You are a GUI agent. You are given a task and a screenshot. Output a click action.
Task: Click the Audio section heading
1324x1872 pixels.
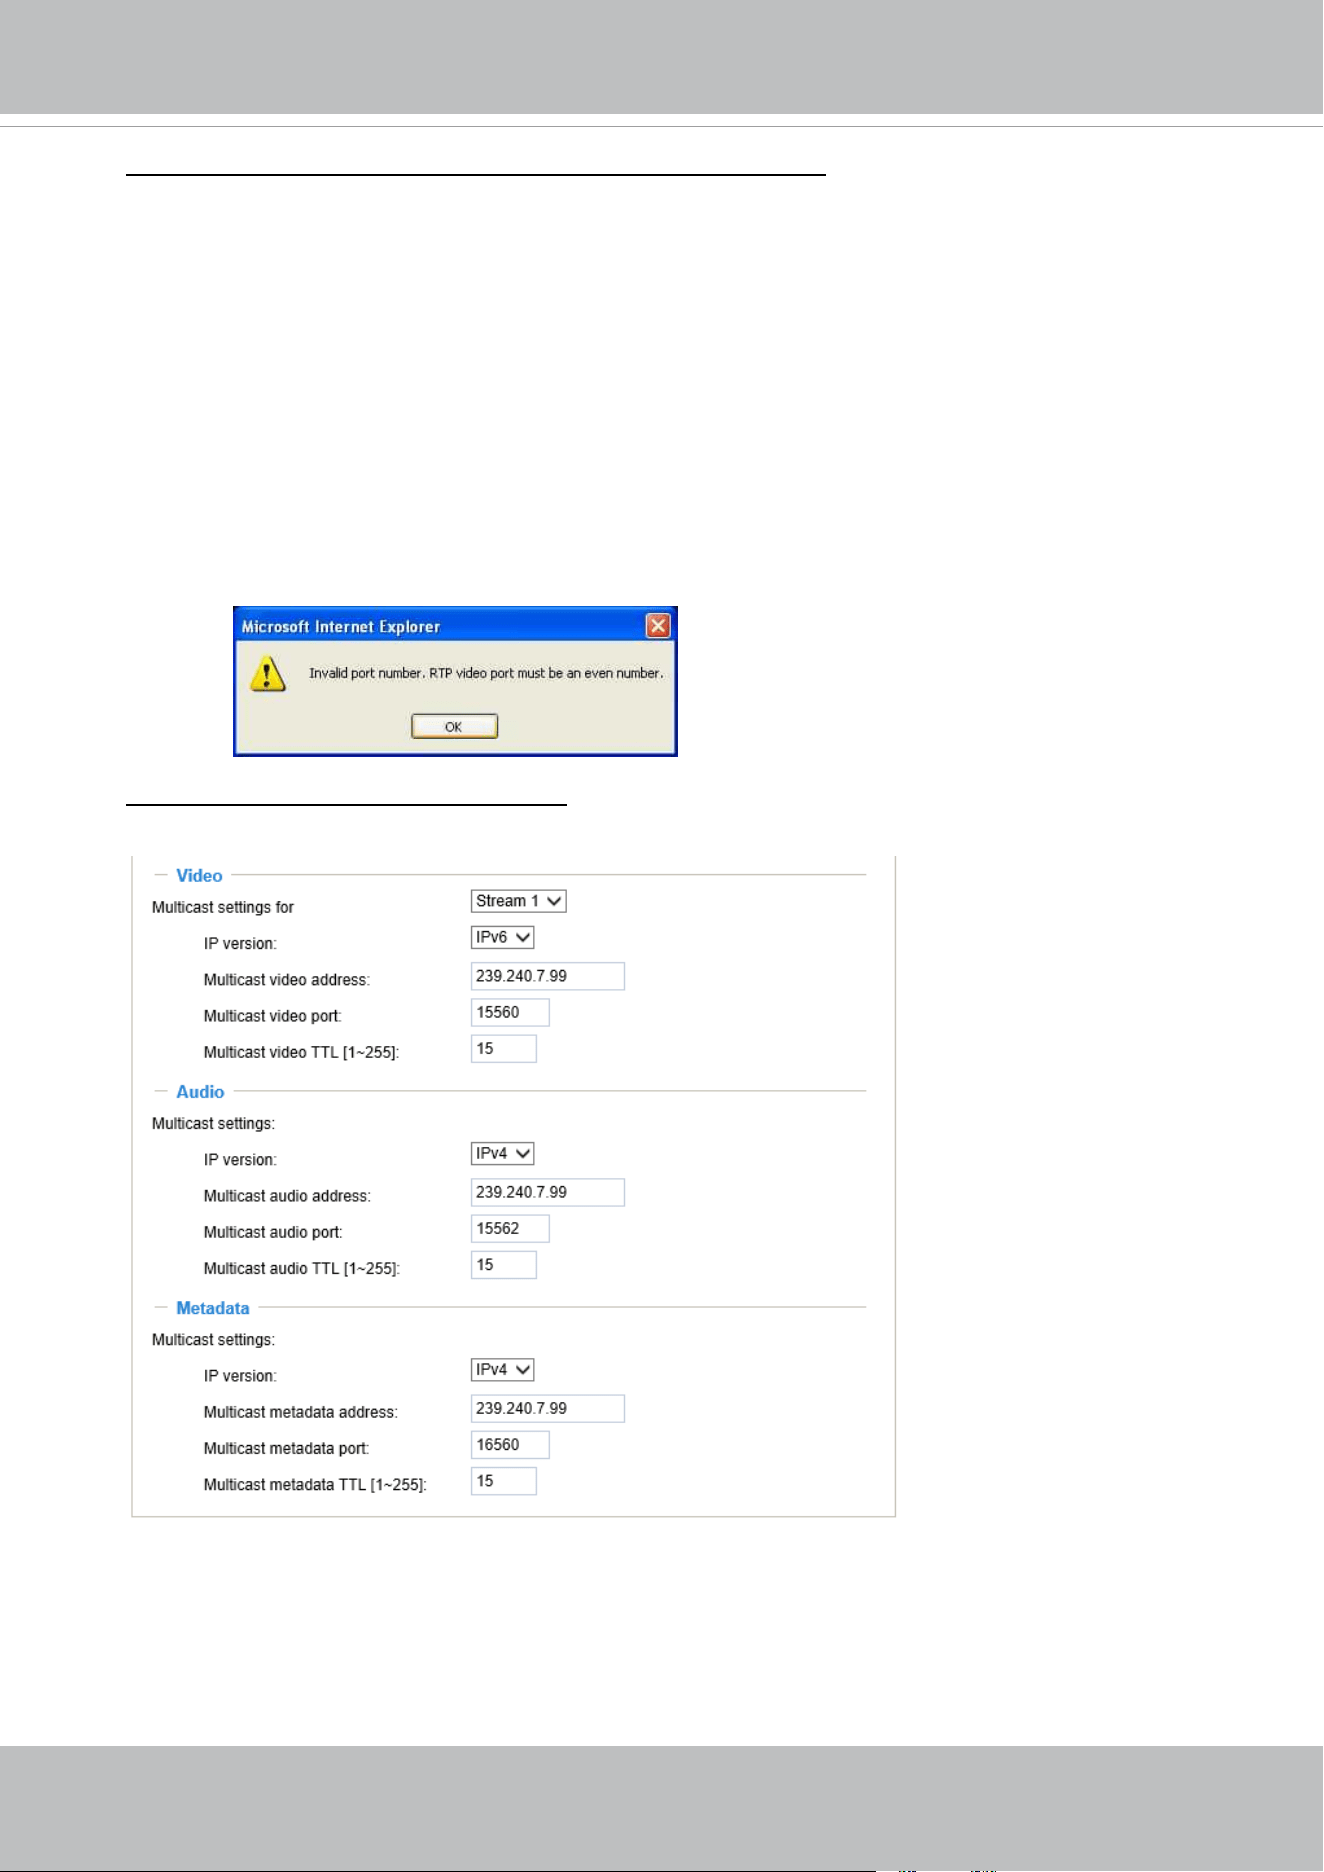[200, 1091]
